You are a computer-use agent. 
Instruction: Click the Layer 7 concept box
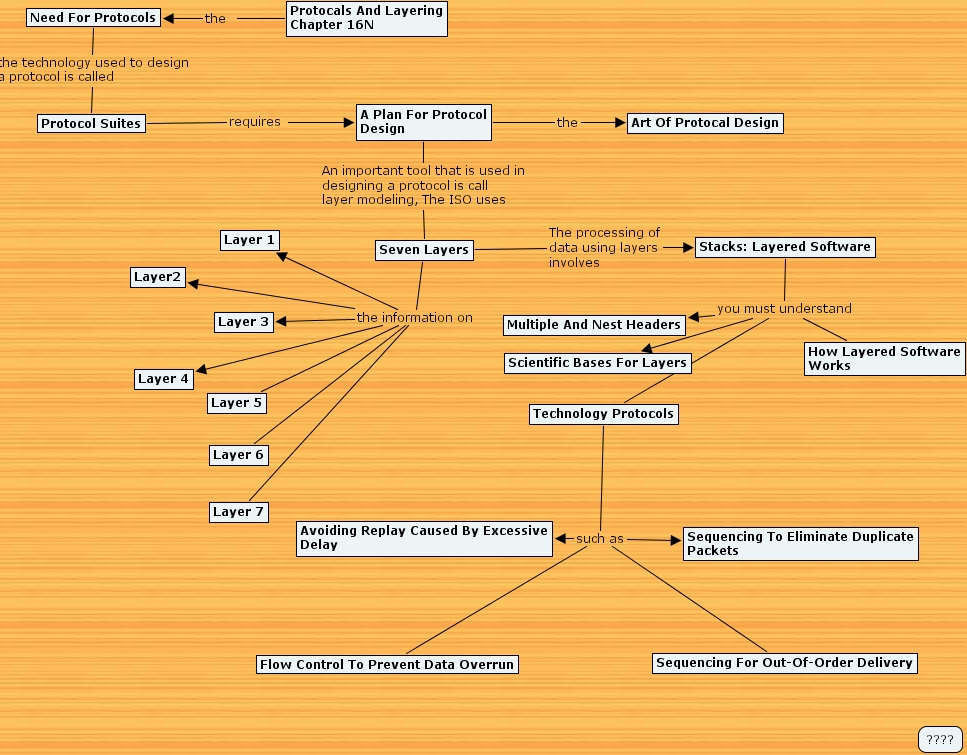(x=238, y=511)
